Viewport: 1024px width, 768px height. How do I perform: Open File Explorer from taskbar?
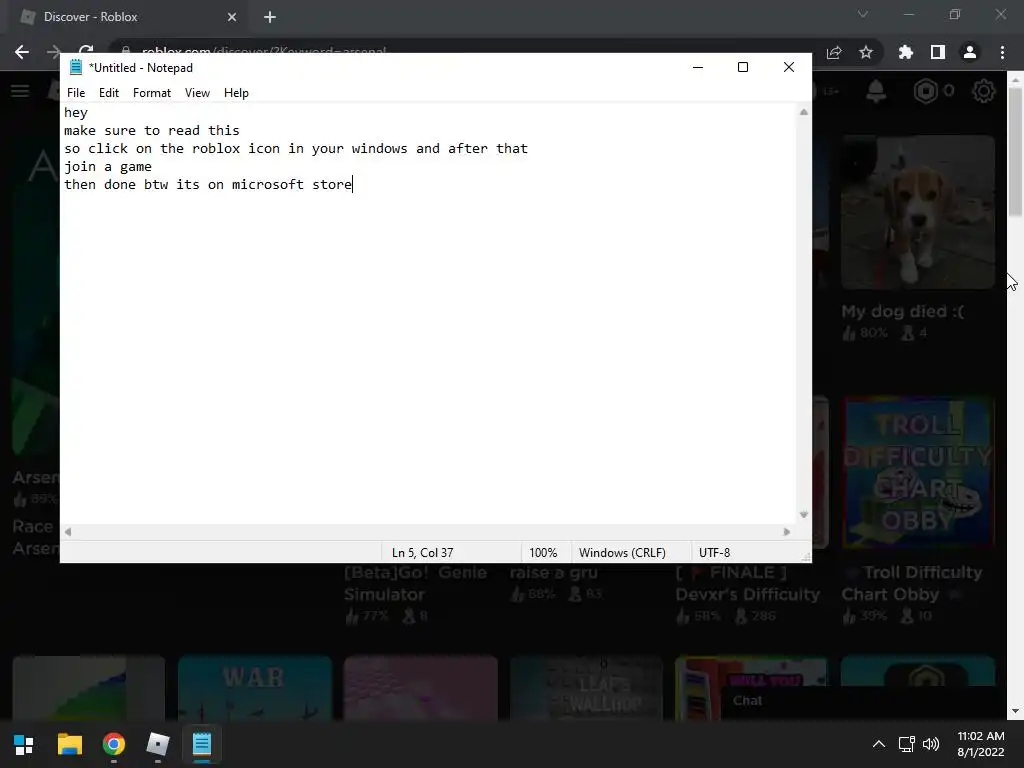[x=70, y=744]
